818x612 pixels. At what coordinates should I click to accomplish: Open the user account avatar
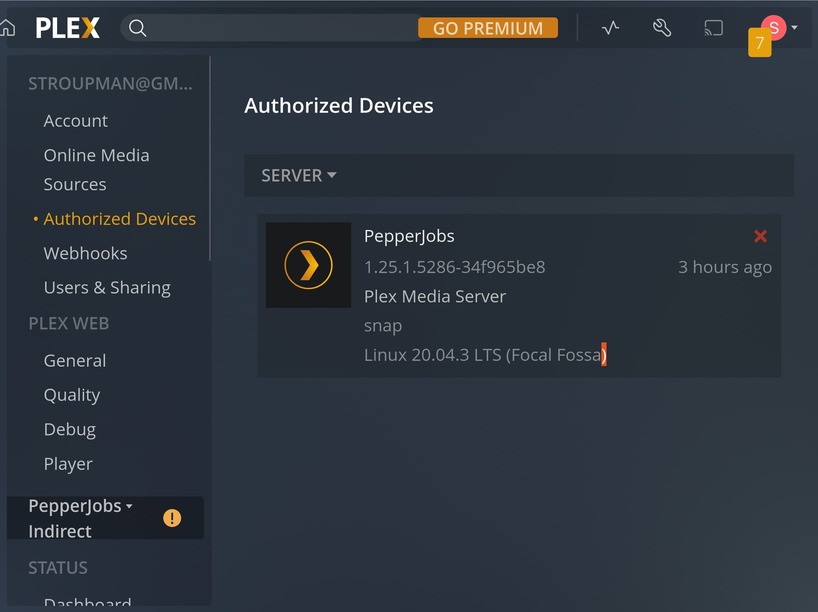coord(773,28)
